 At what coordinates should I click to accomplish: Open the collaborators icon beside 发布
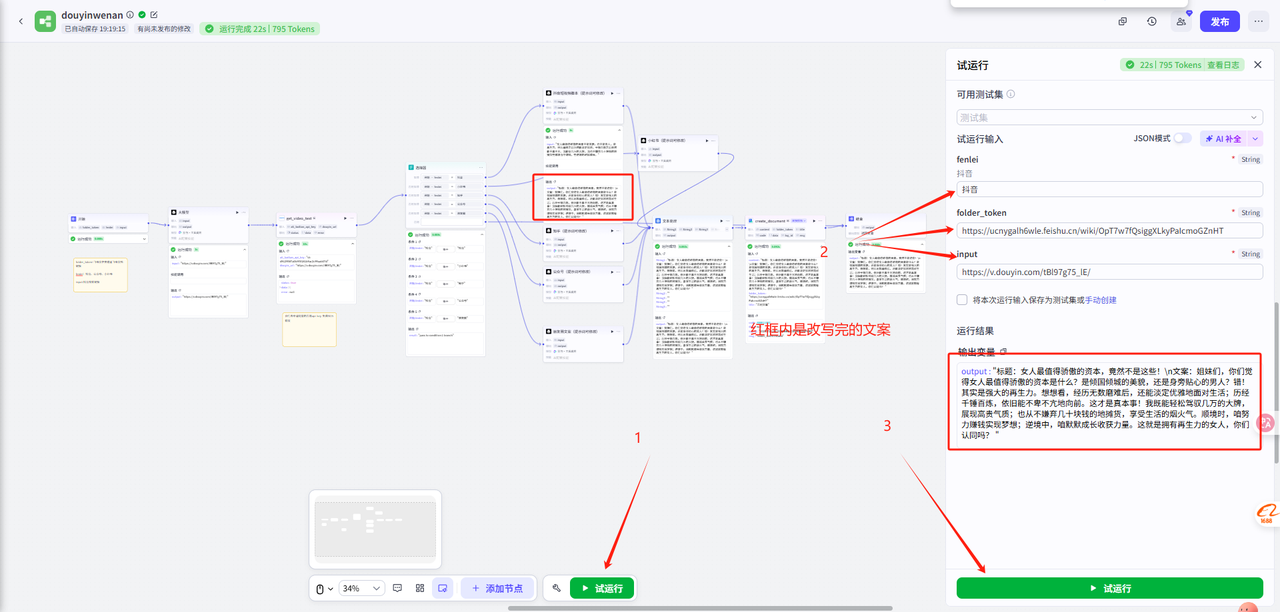[x=1182, y=21]
